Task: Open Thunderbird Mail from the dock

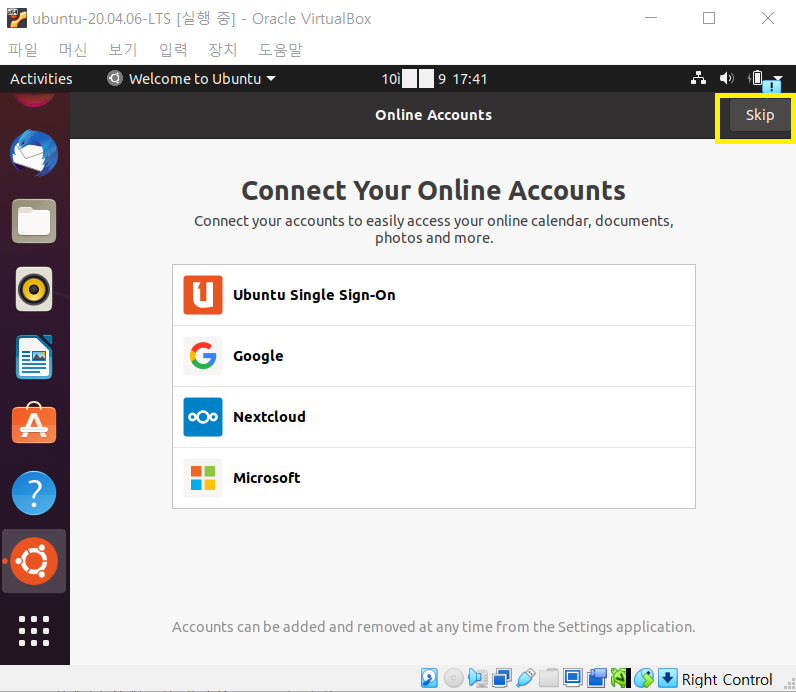Action: pyautogui.click(x=34, y=153)
